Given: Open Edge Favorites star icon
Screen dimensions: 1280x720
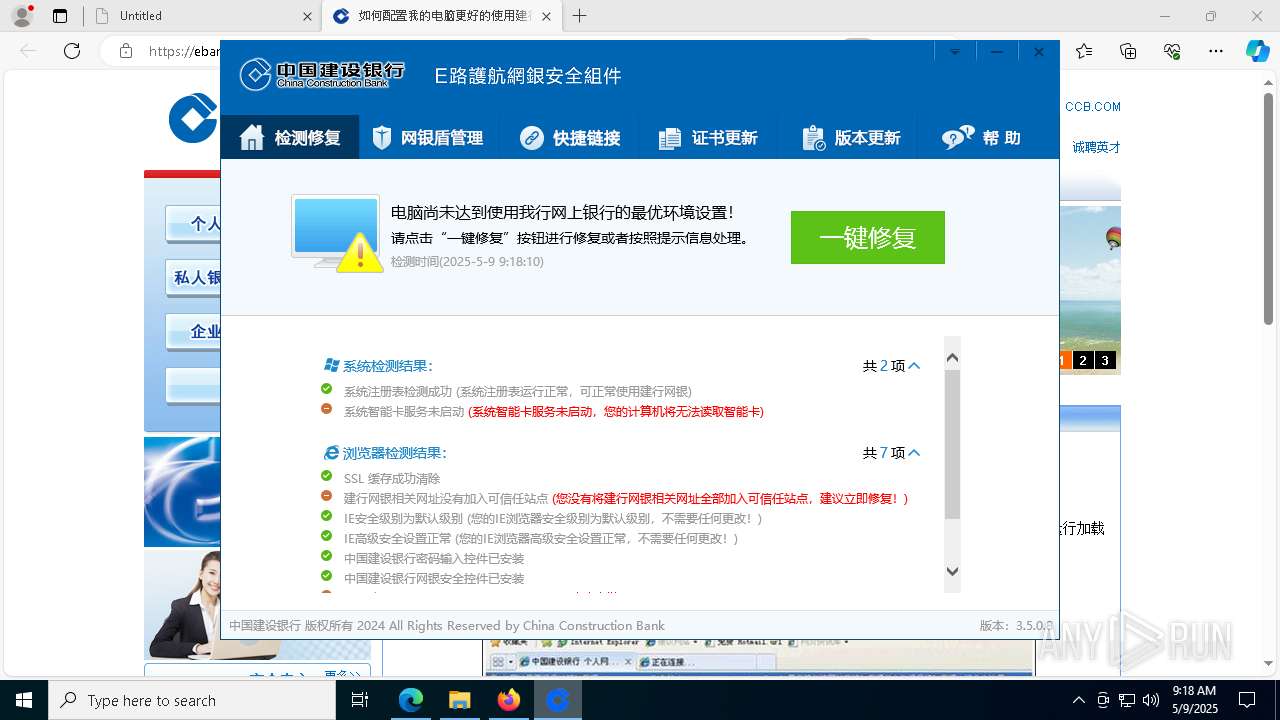Looking at the screenshot, I should [1084, 51].
